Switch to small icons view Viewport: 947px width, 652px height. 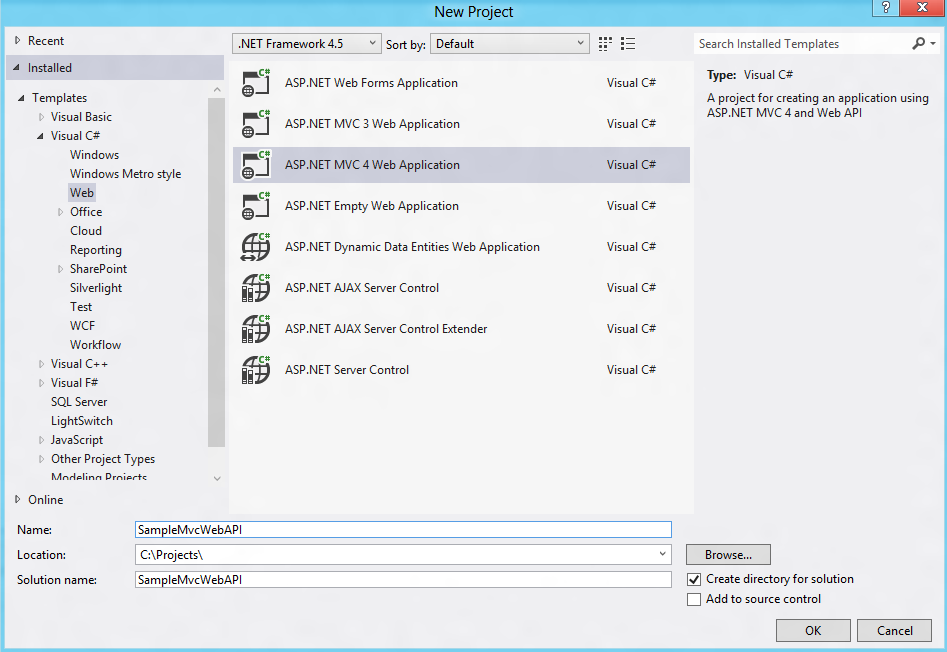click(605, 43)
